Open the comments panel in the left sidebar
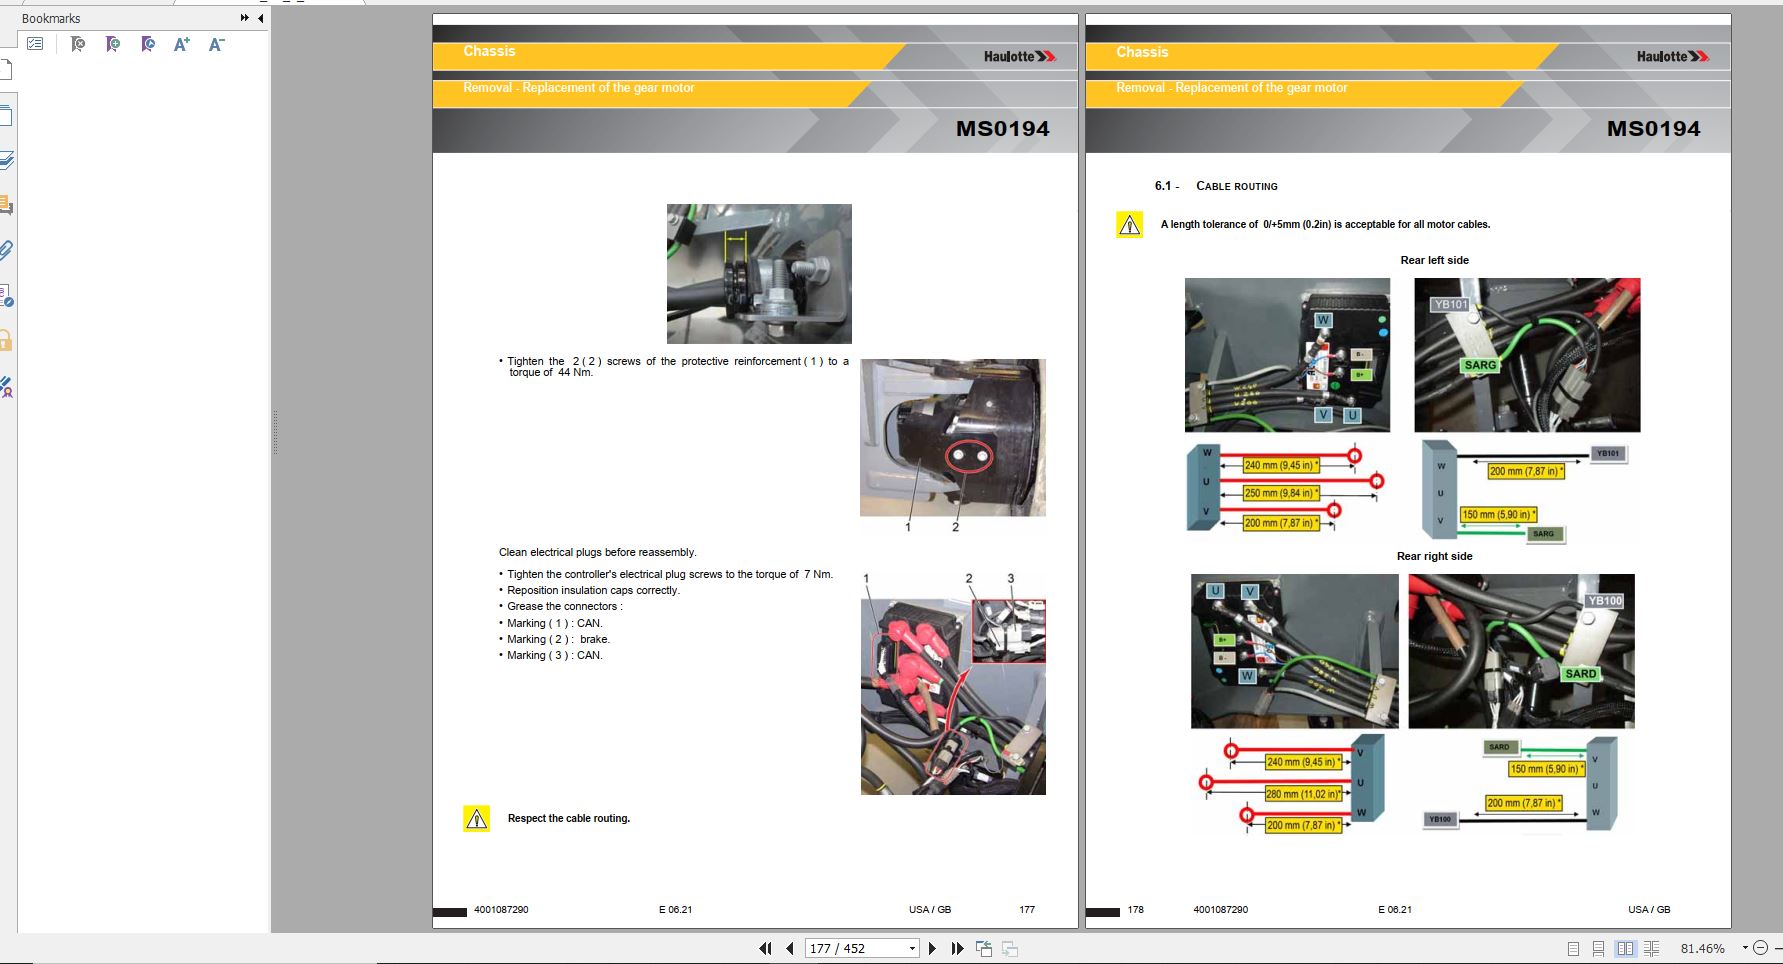Image resolution: width=1783 pixels, height=964 pixels. 6,205
